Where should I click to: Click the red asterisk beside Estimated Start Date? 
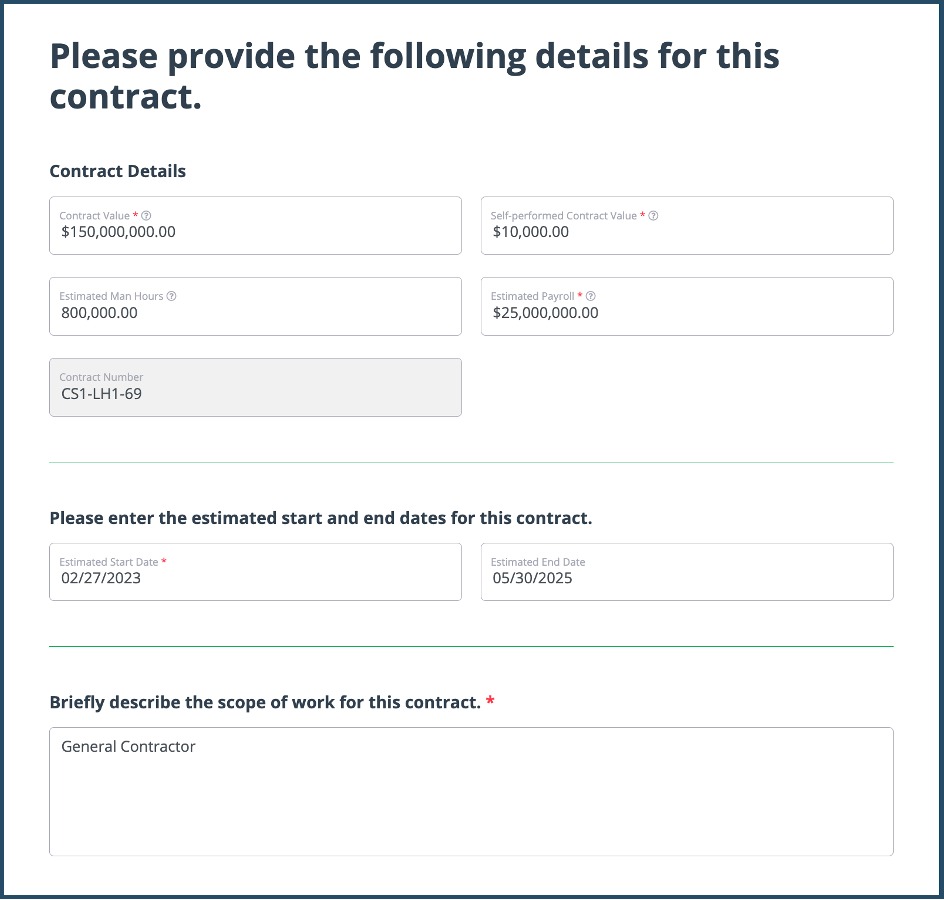164,562
